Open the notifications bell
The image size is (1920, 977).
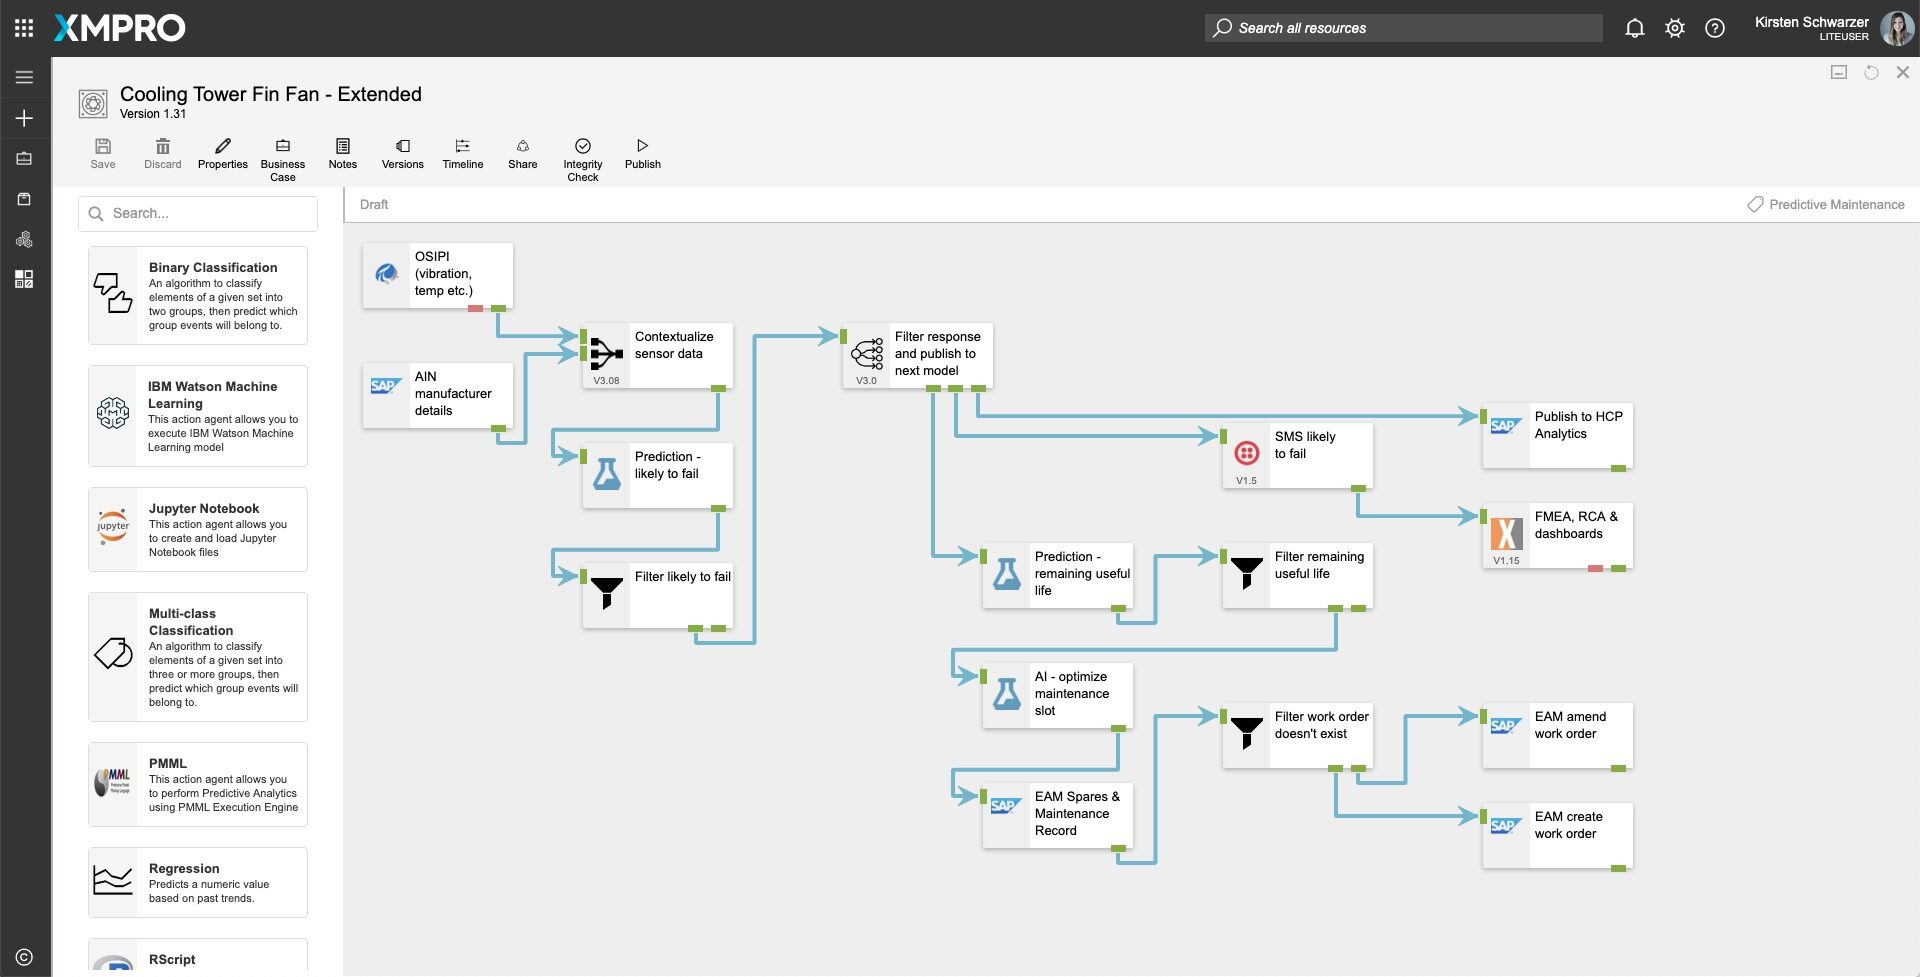[x=1634, y=28]
